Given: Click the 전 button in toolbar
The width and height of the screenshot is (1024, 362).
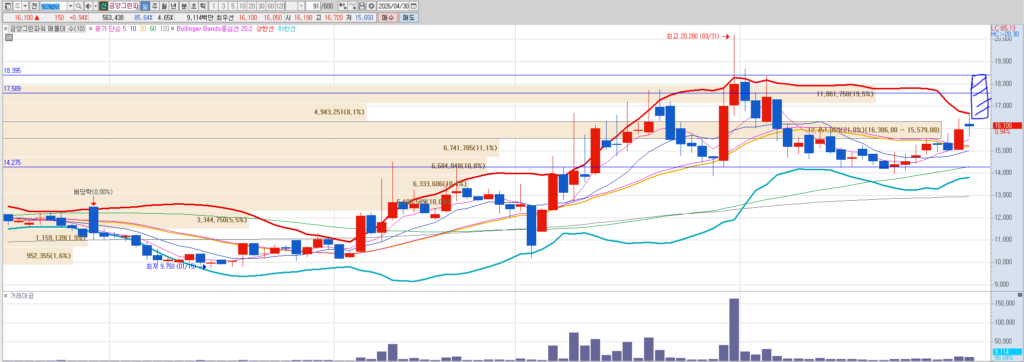Looking at the screenshot, I should pos(34,6).
